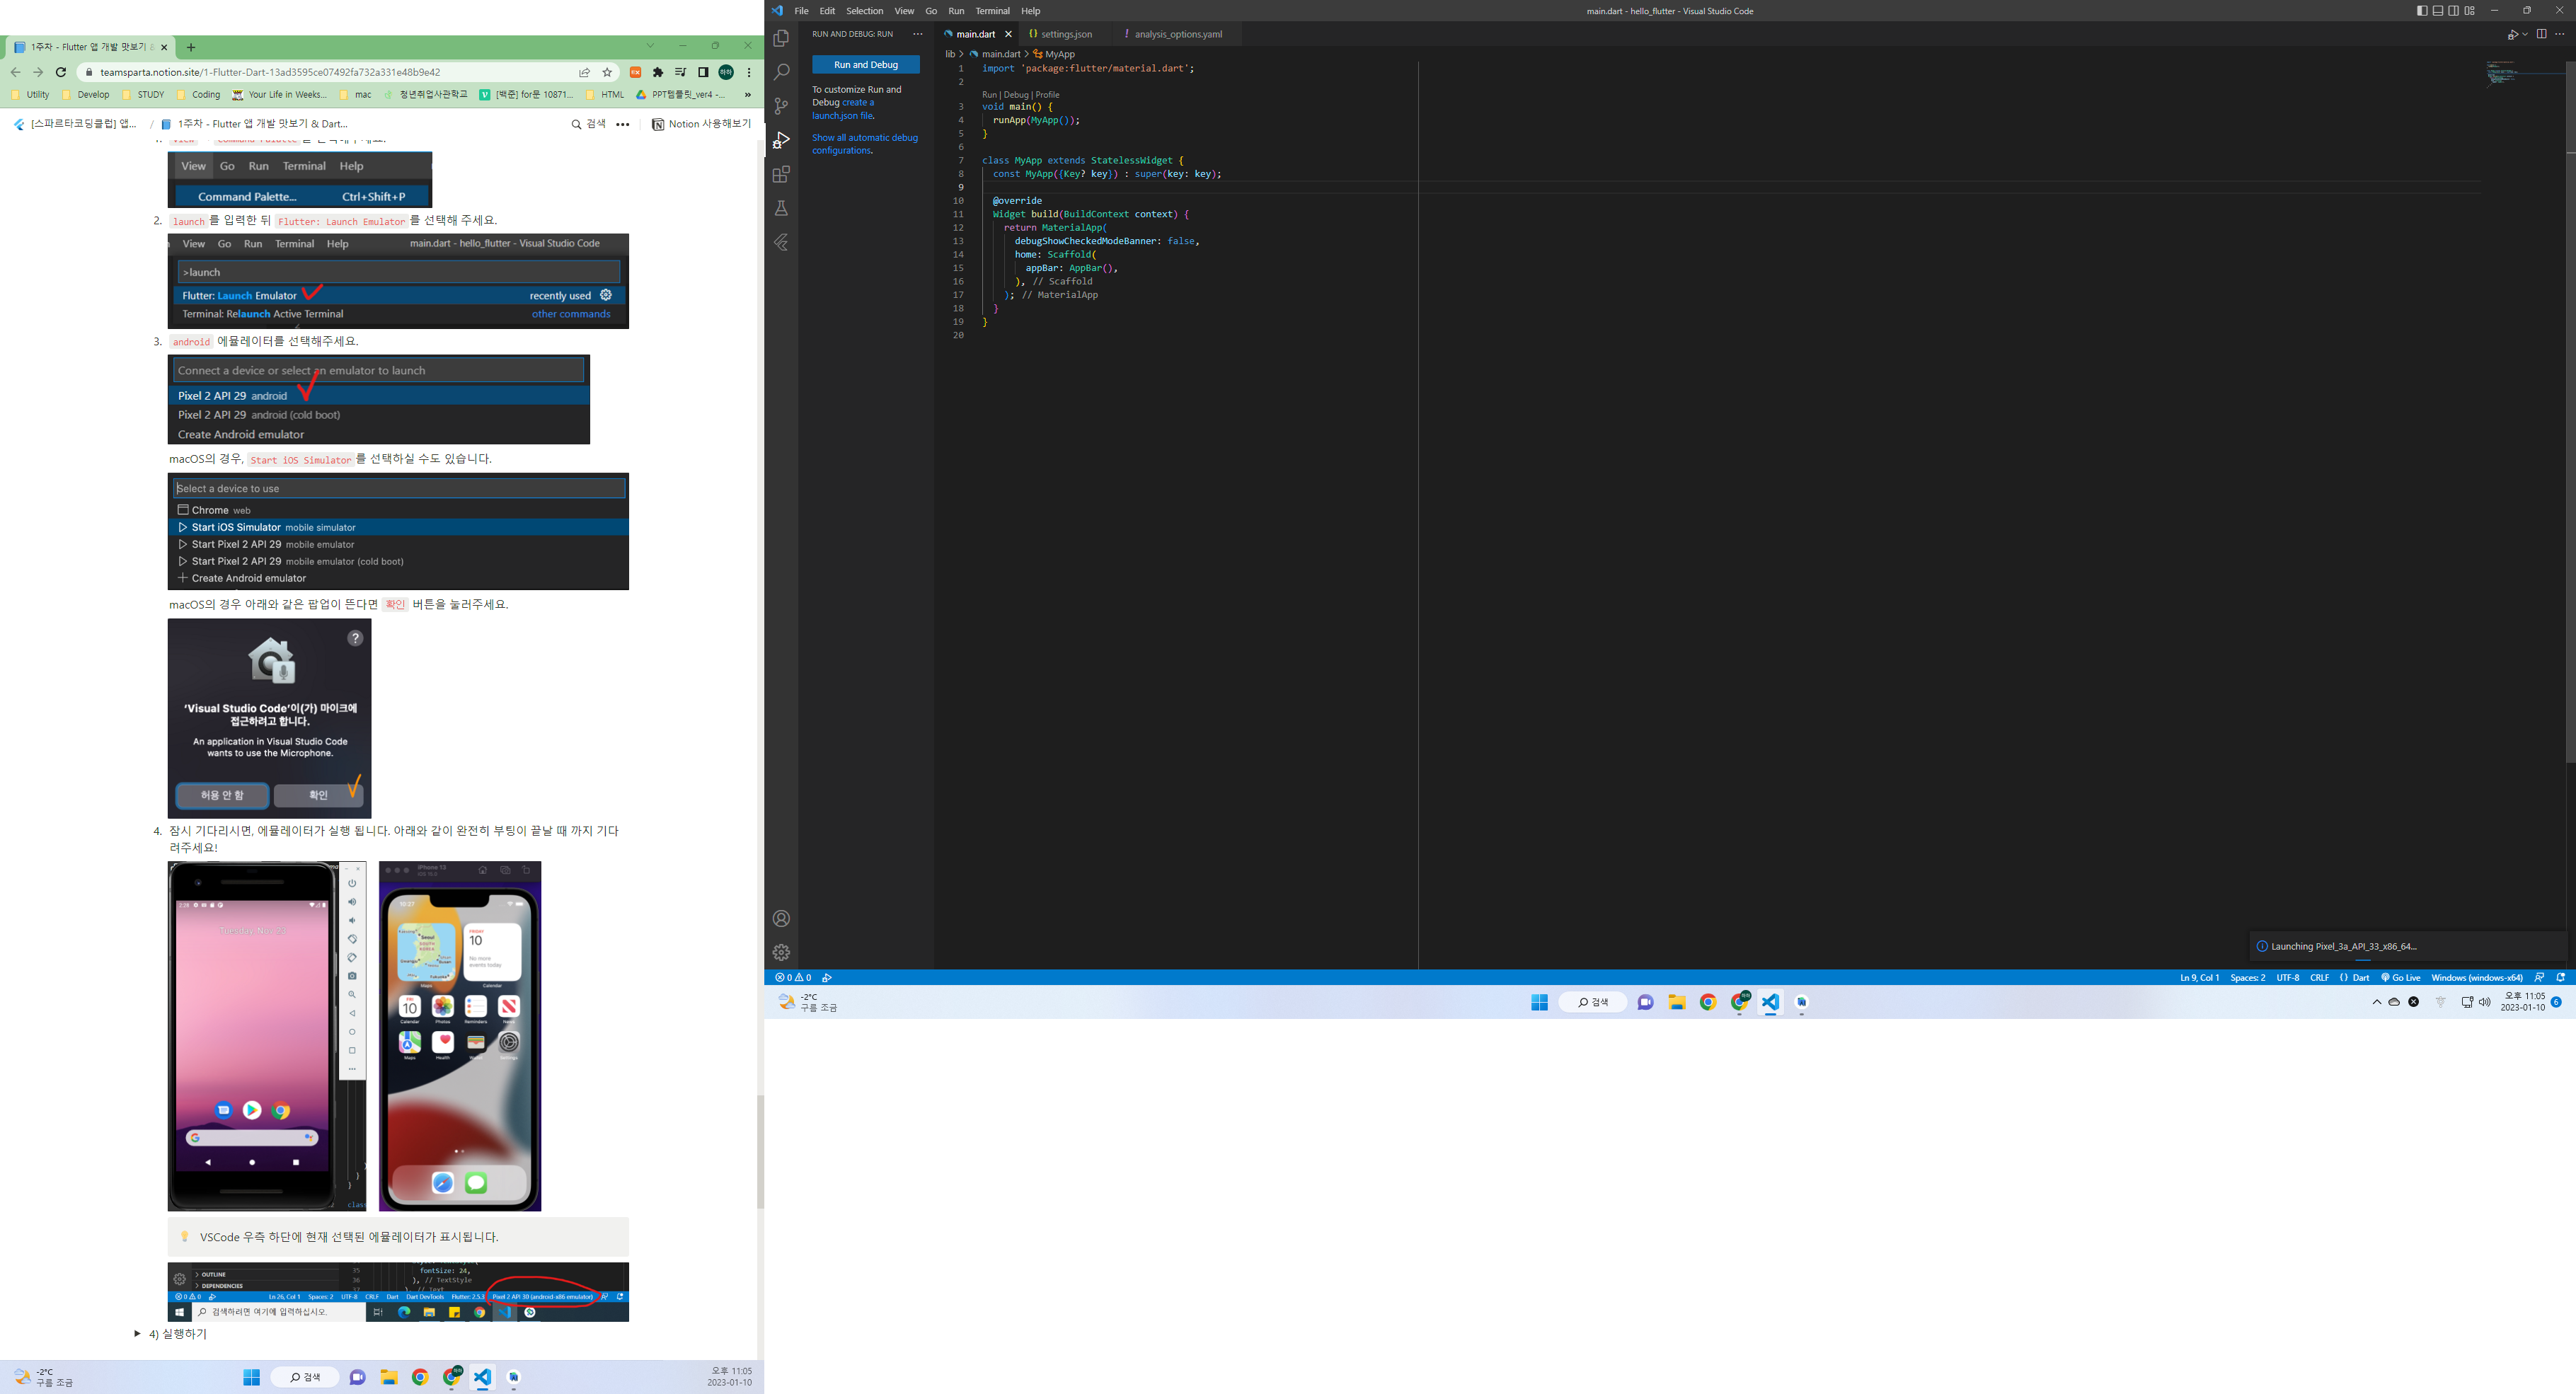This screenshot has height=1394, width=2576.
Task: Click 'Notion 사용해보기' link
Action: (x=701, y=124)
